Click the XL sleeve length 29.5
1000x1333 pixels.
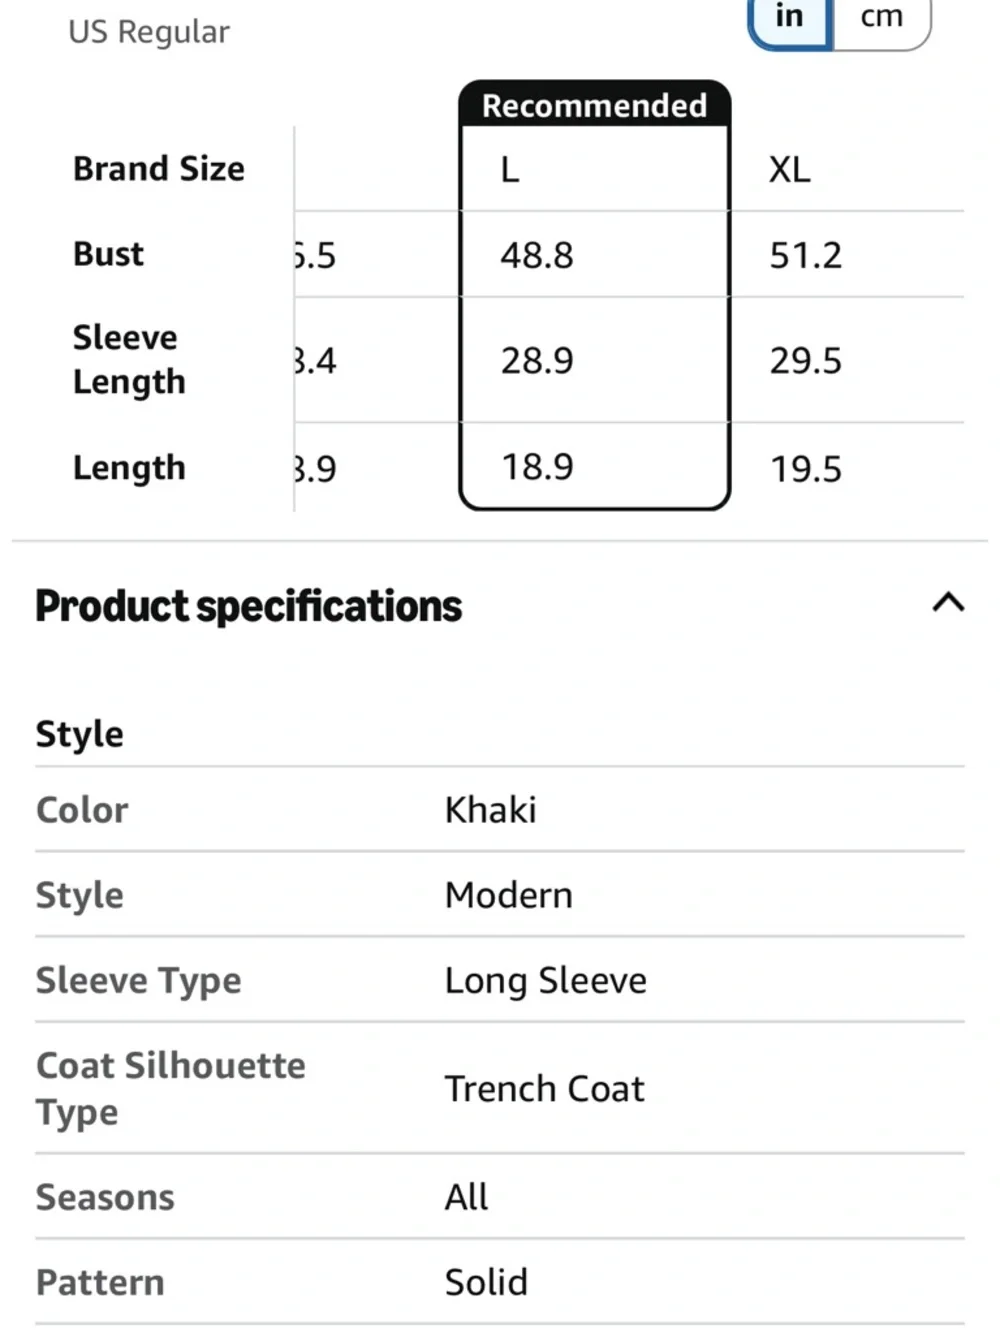806,361
